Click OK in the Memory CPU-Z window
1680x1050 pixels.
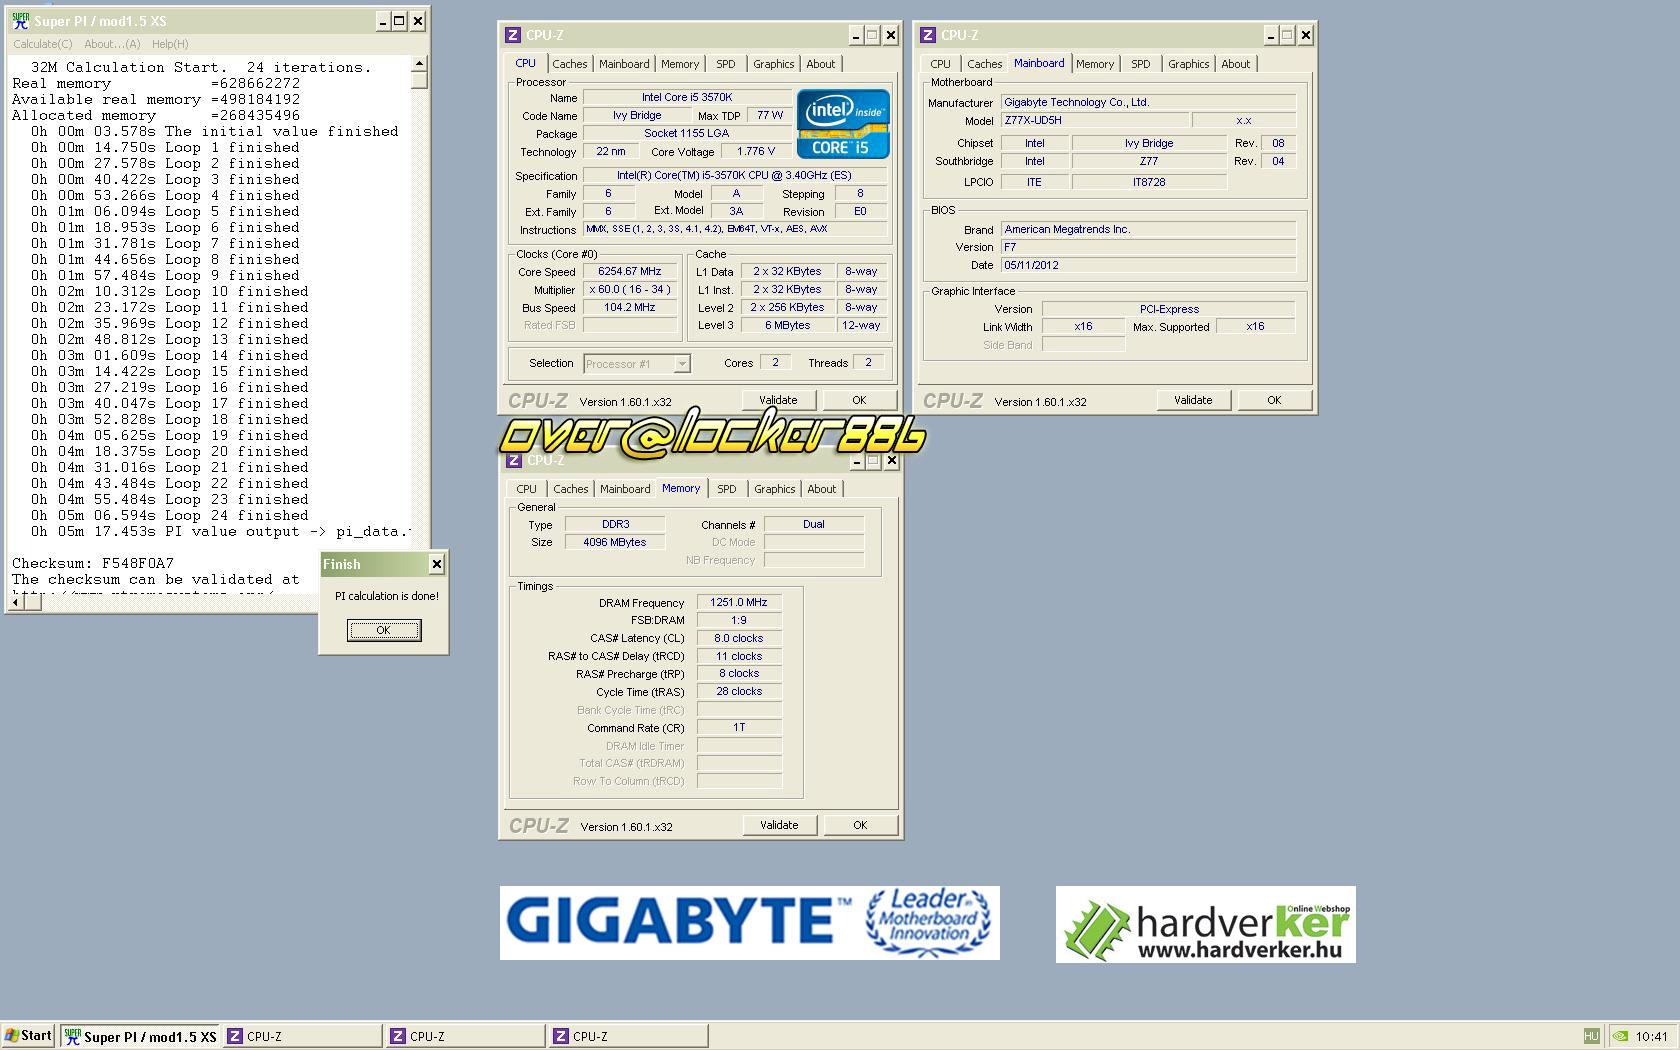tap(860, 825)
